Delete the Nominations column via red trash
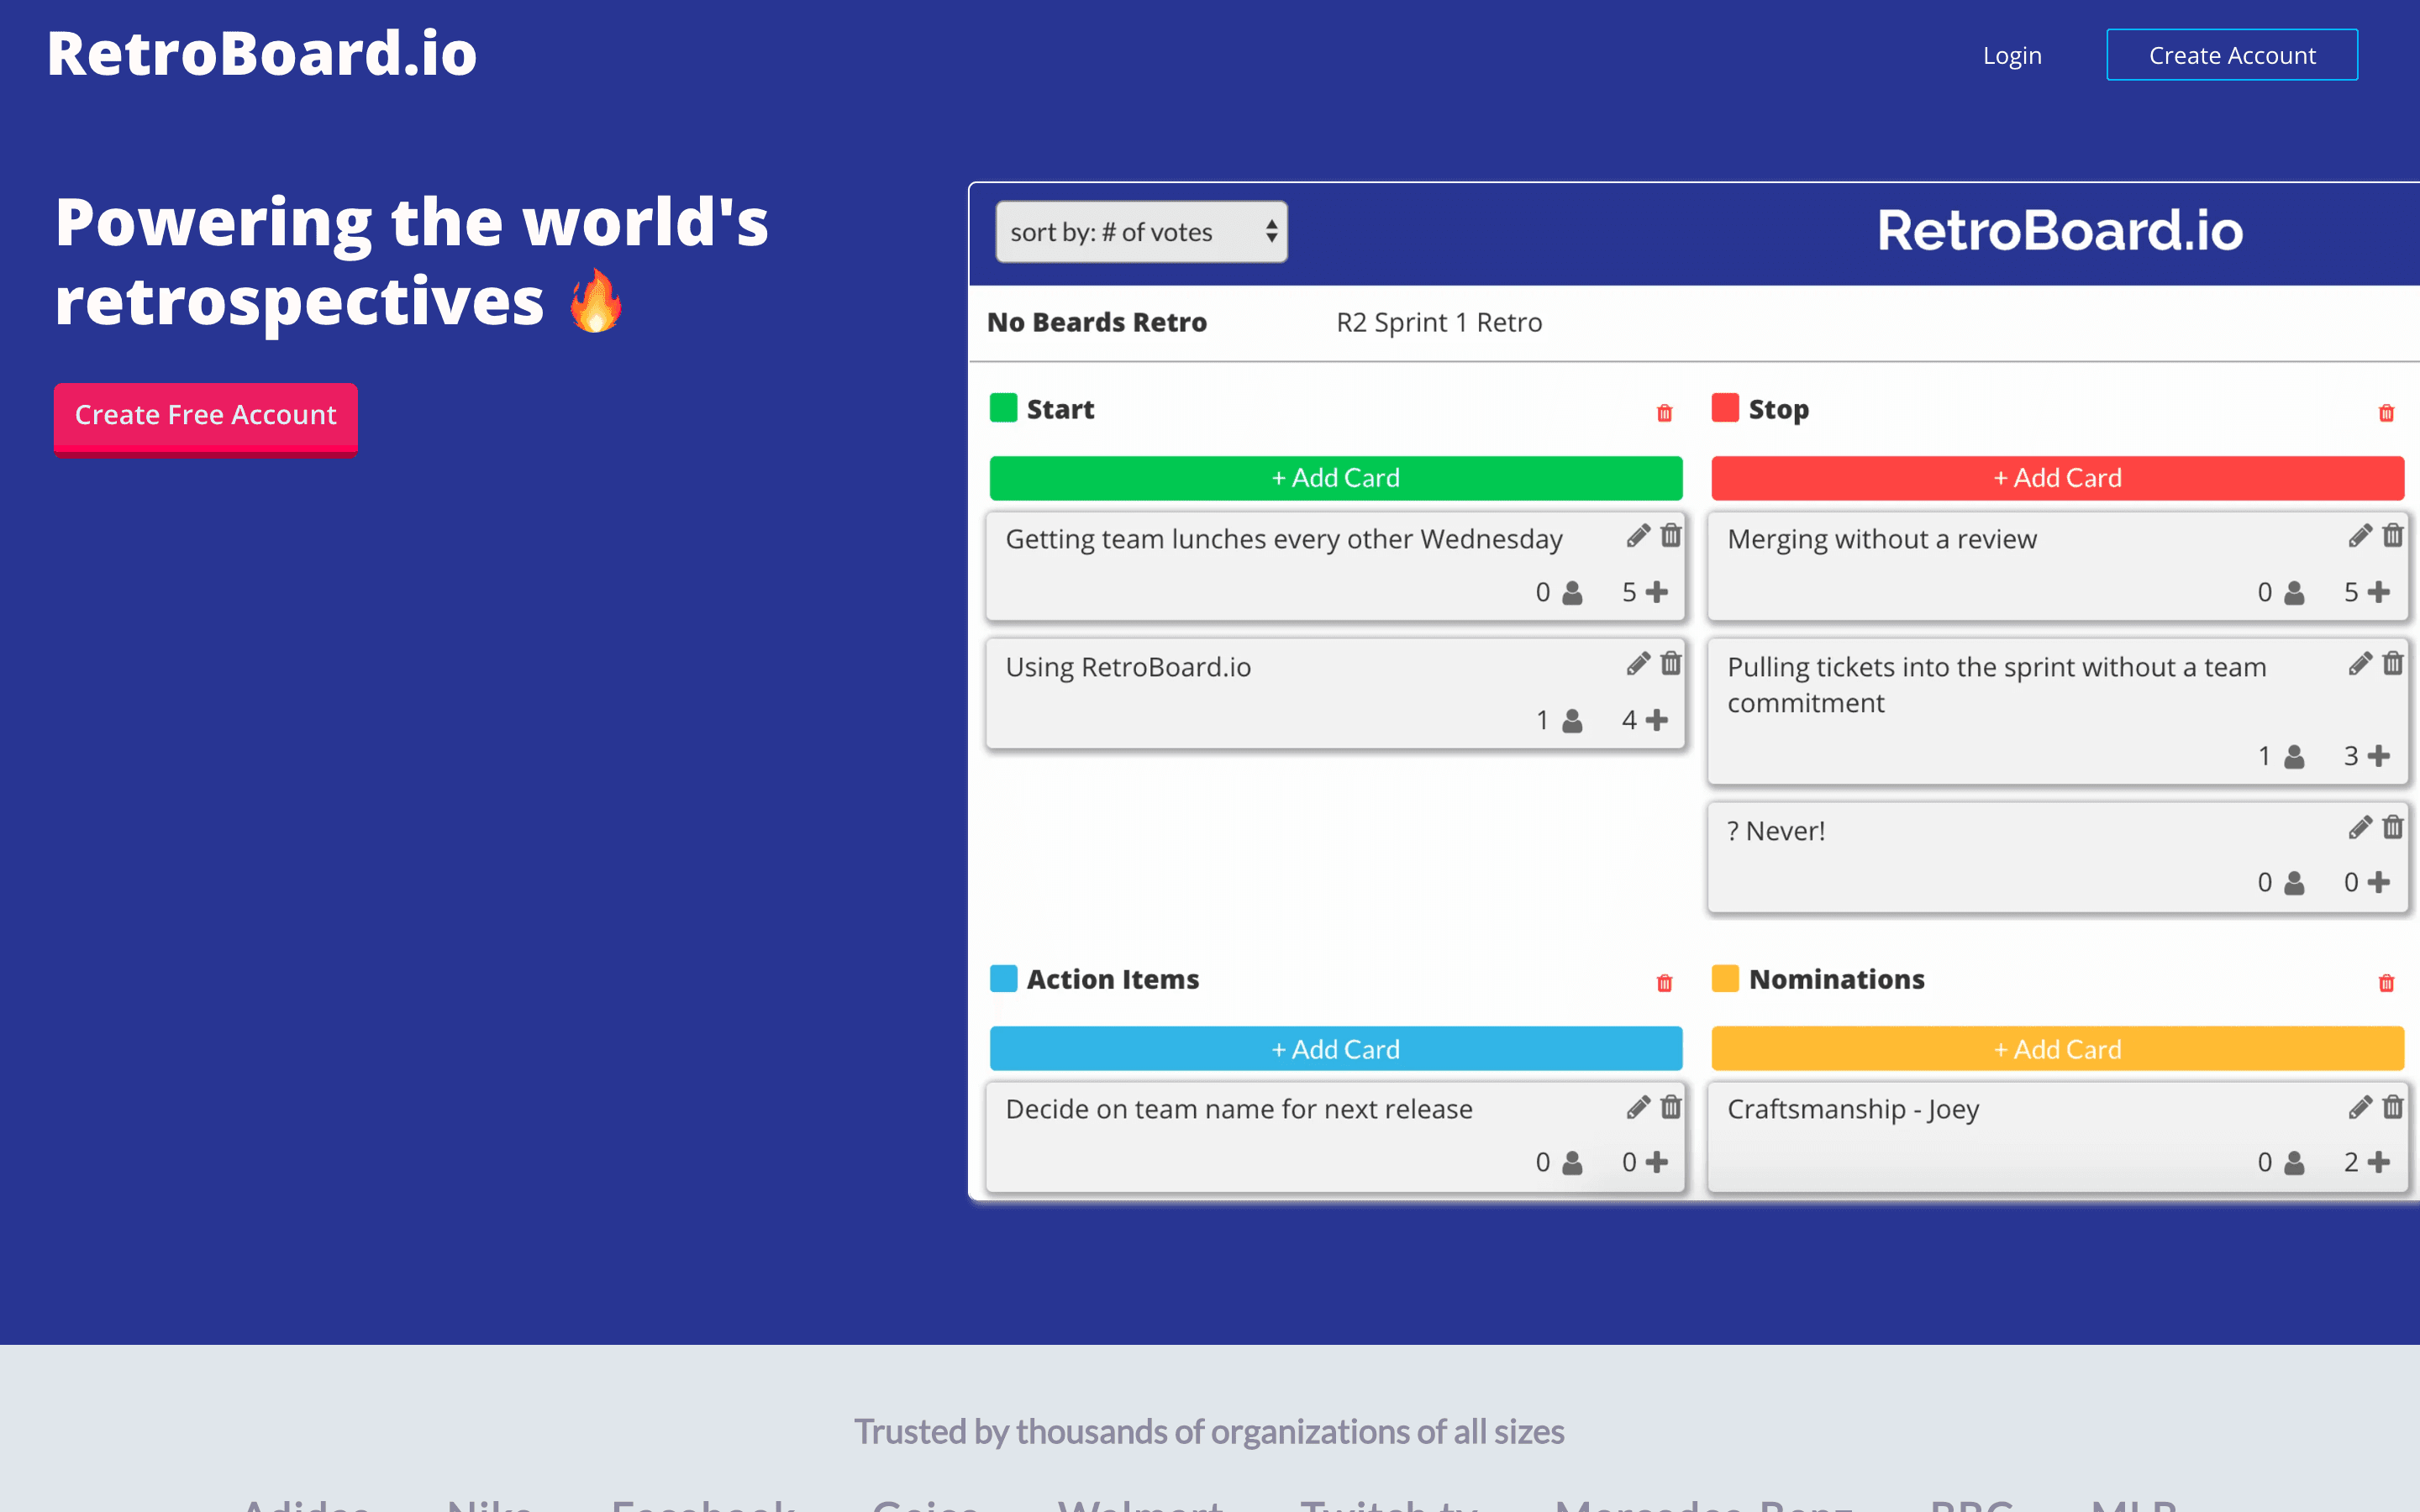Screen dimensions: 2420x1512 tap(2386, 982)
